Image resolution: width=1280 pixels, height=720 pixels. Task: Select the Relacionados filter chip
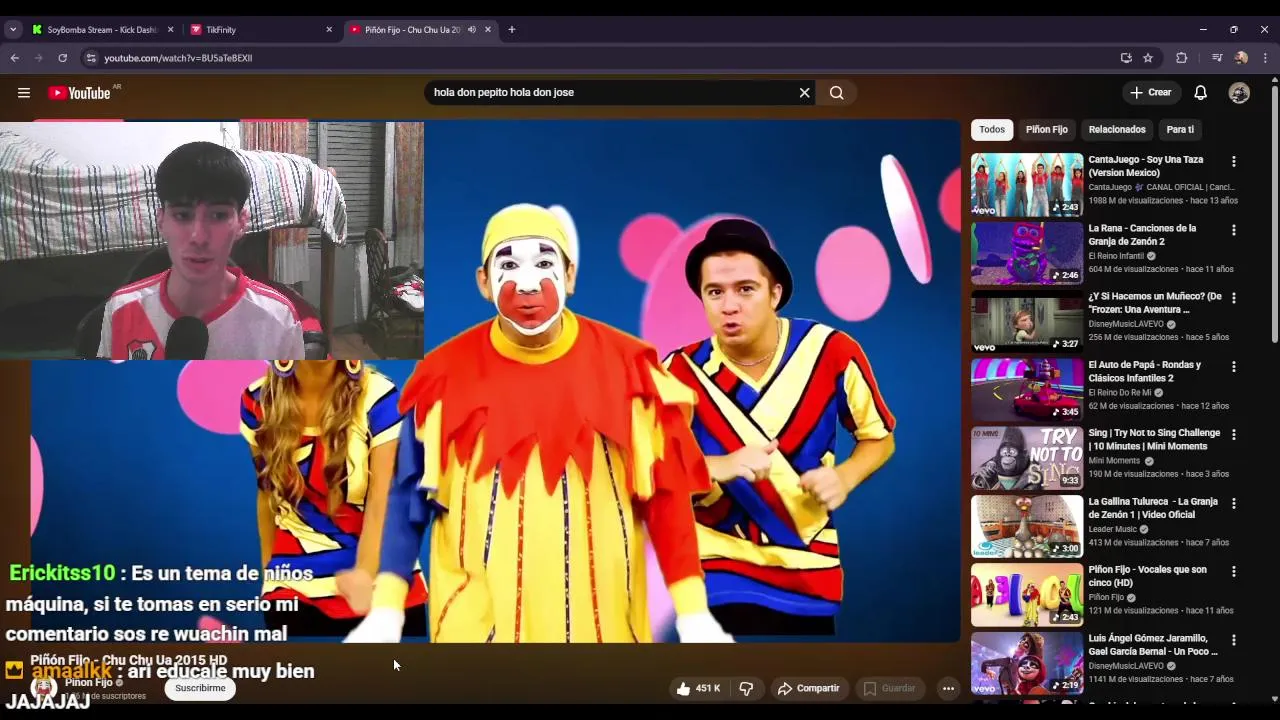[x=1117, y=130]
